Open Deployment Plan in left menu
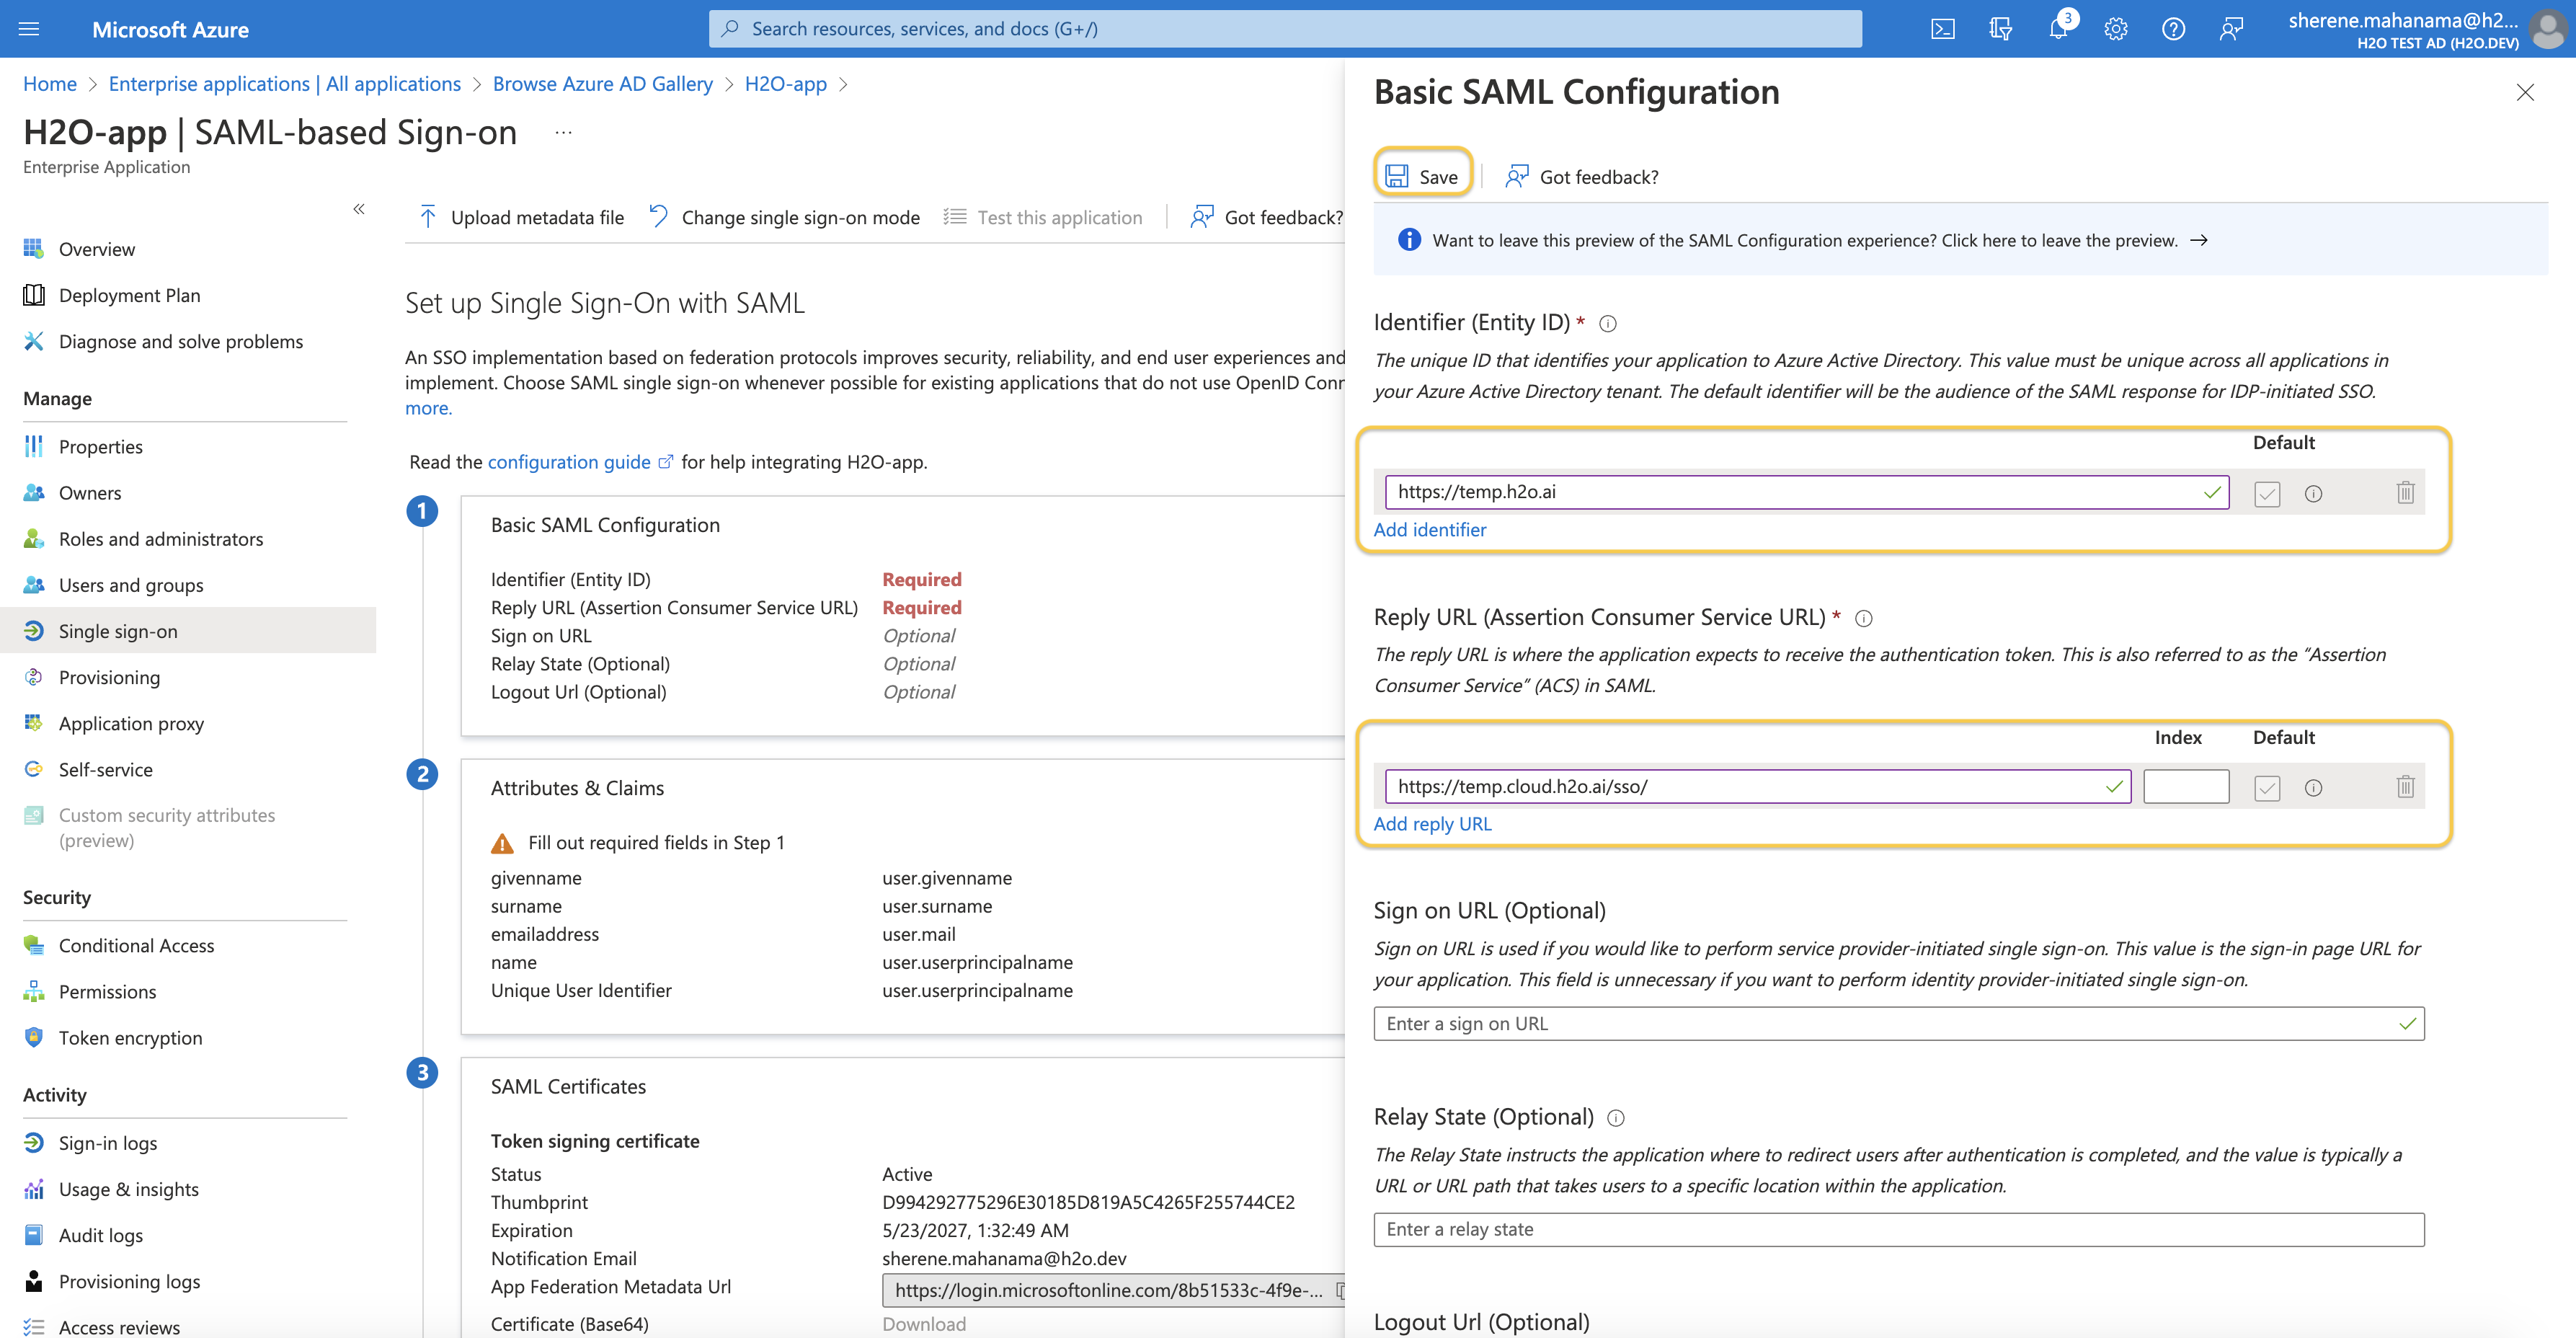 click(x=188, y=295)
